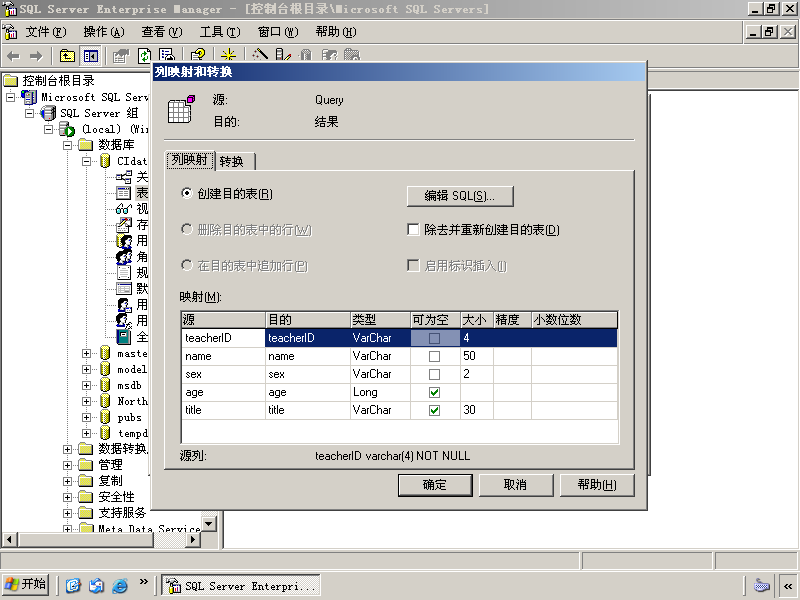This screenshot has height=600, width=800.
Task: Click the Refresh toolbar icon
Action: [x=144, y=56]
